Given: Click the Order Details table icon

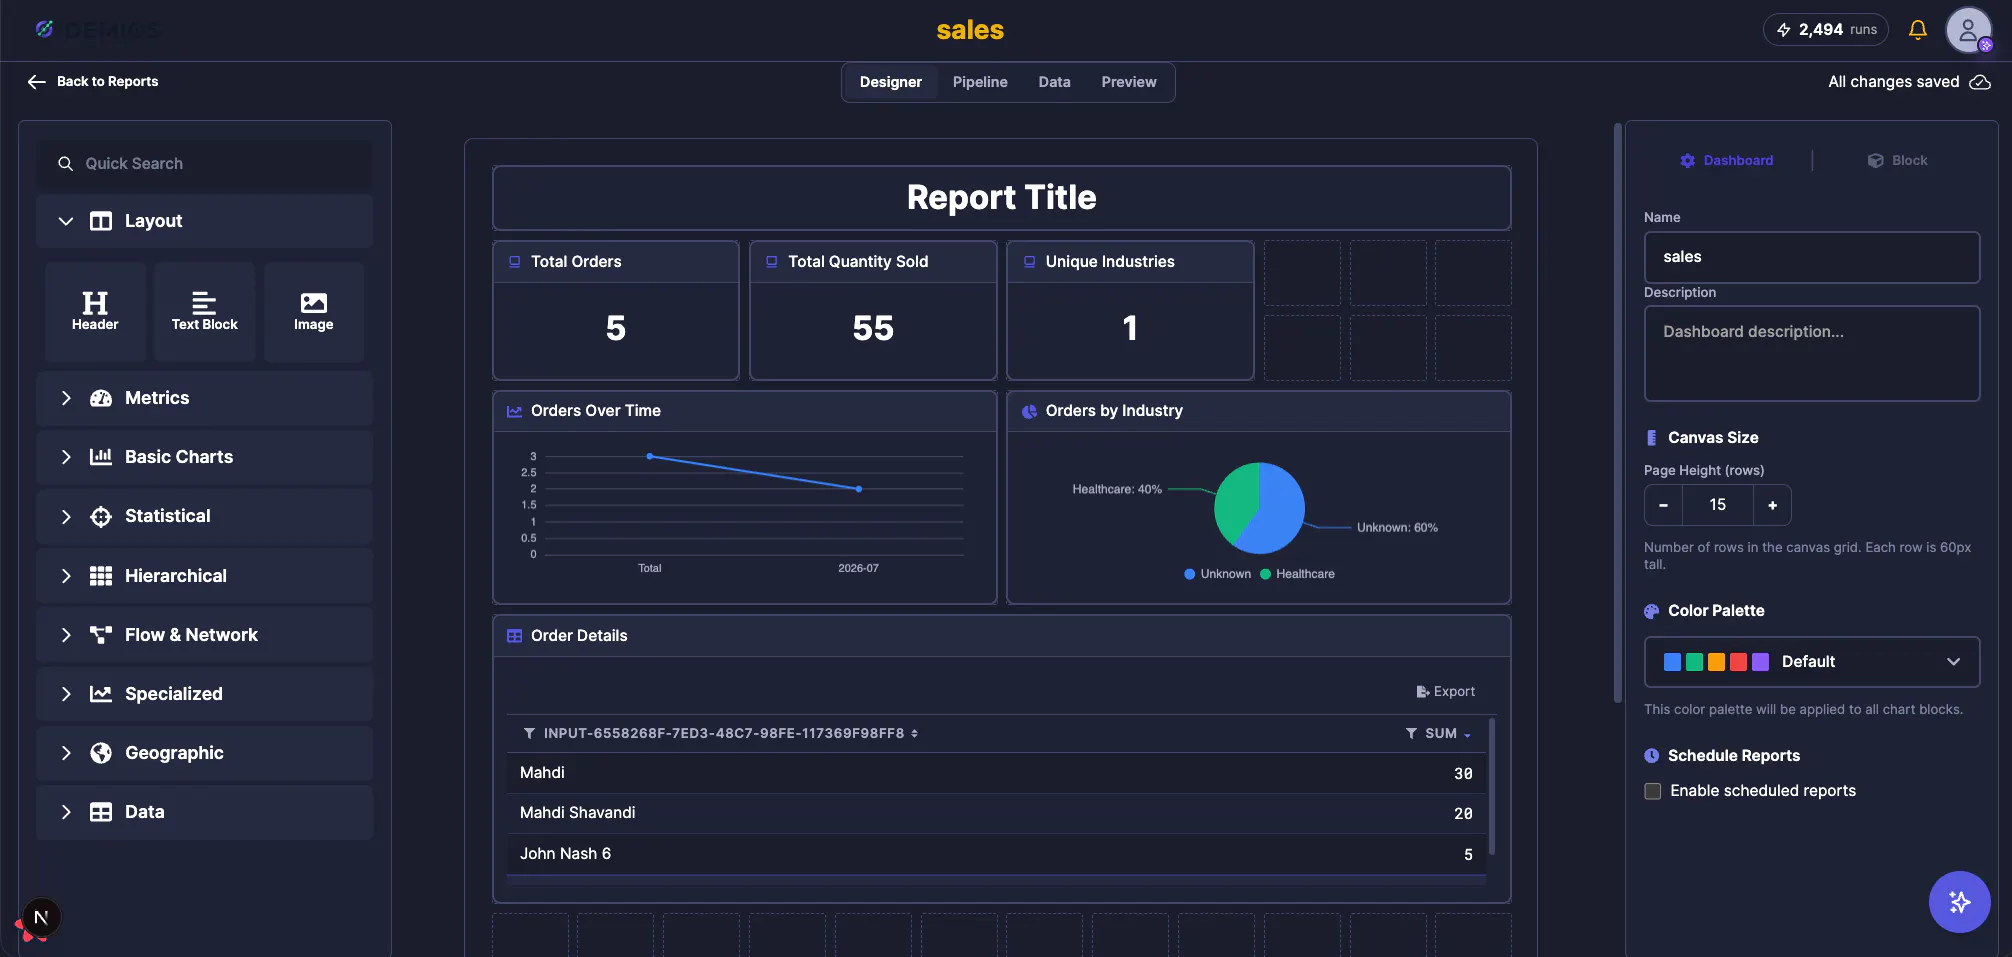Looking at the screenshot, I should pyautogui.click(x=515, y=636).
